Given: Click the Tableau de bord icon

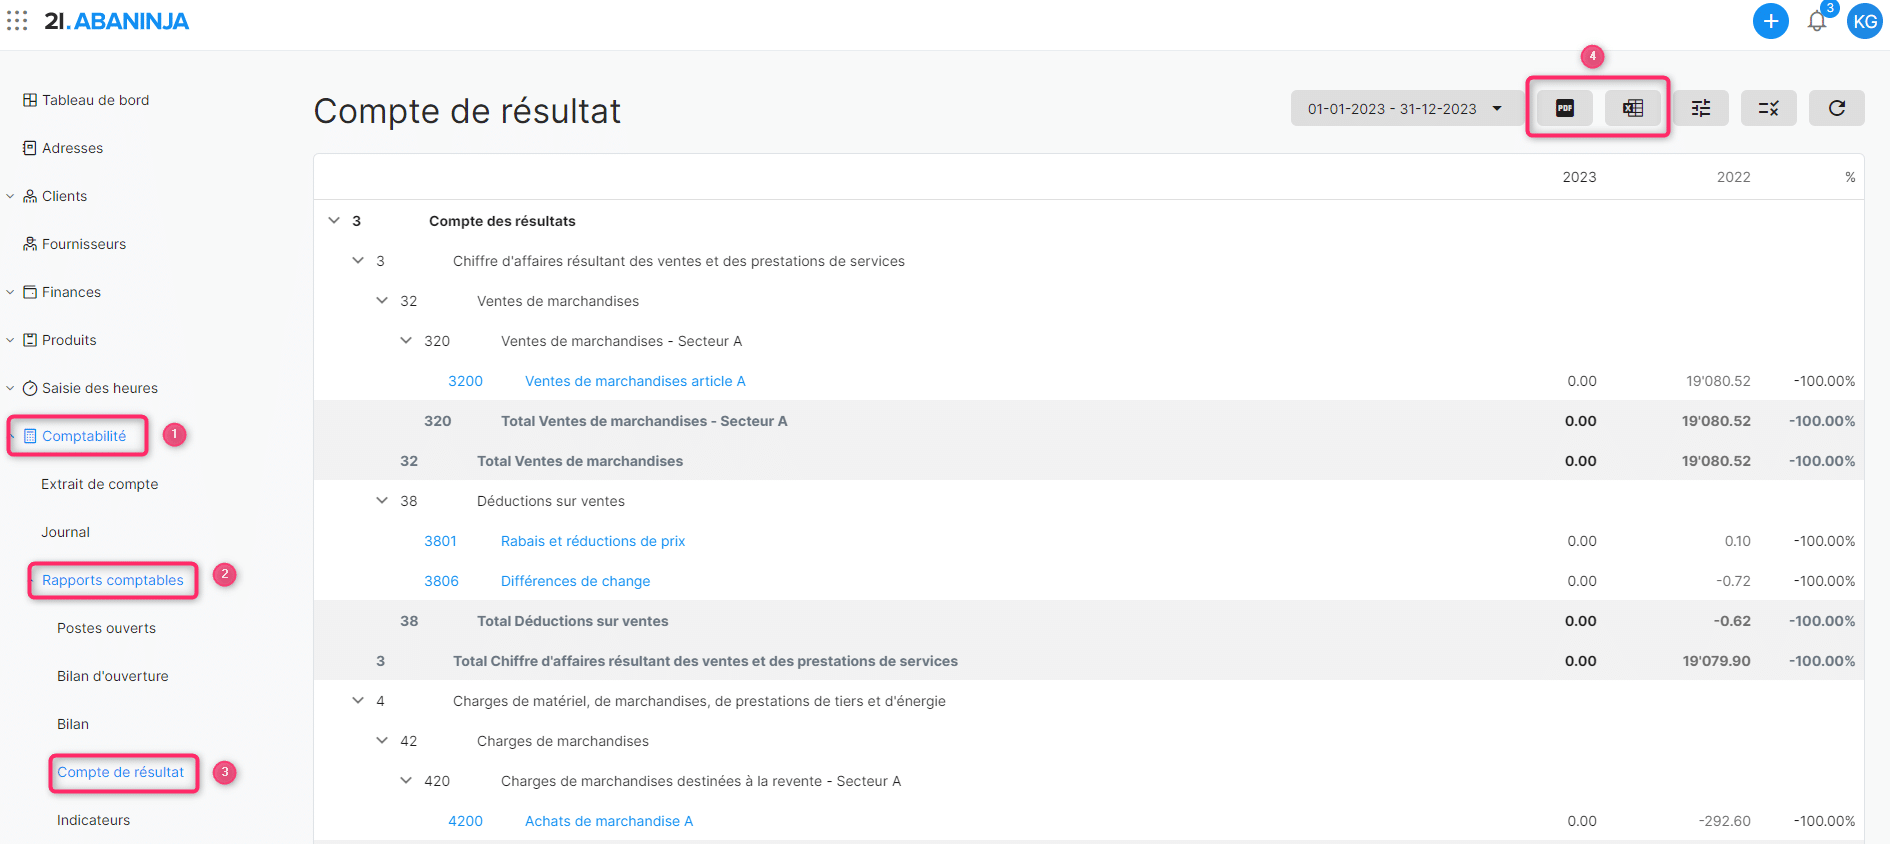Looking at the screenshot, I should click(x=30, y=100).
